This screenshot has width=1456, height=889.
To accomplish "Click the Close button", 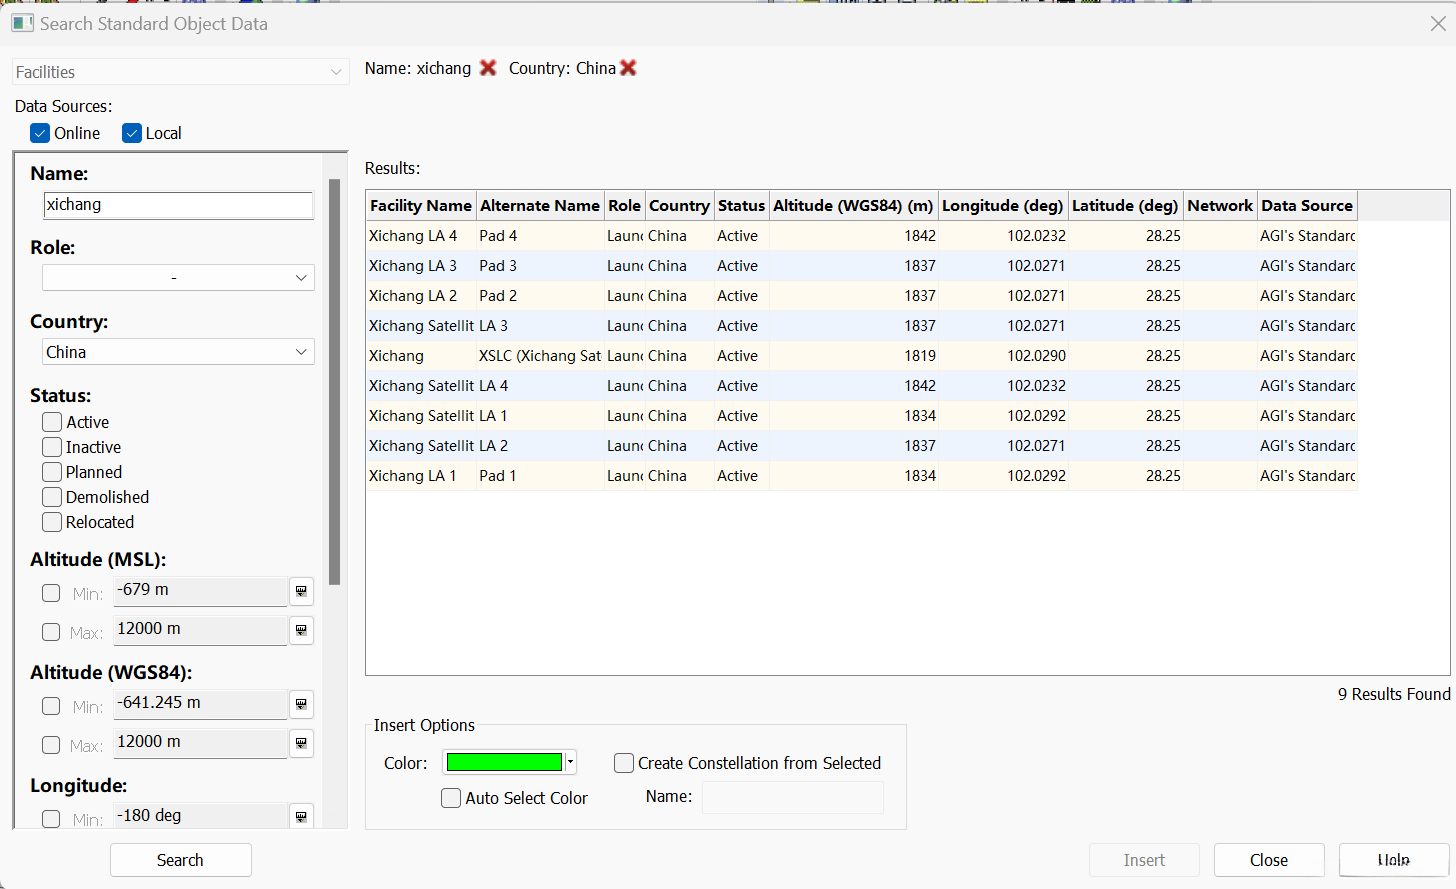I will click(1269, 860).
